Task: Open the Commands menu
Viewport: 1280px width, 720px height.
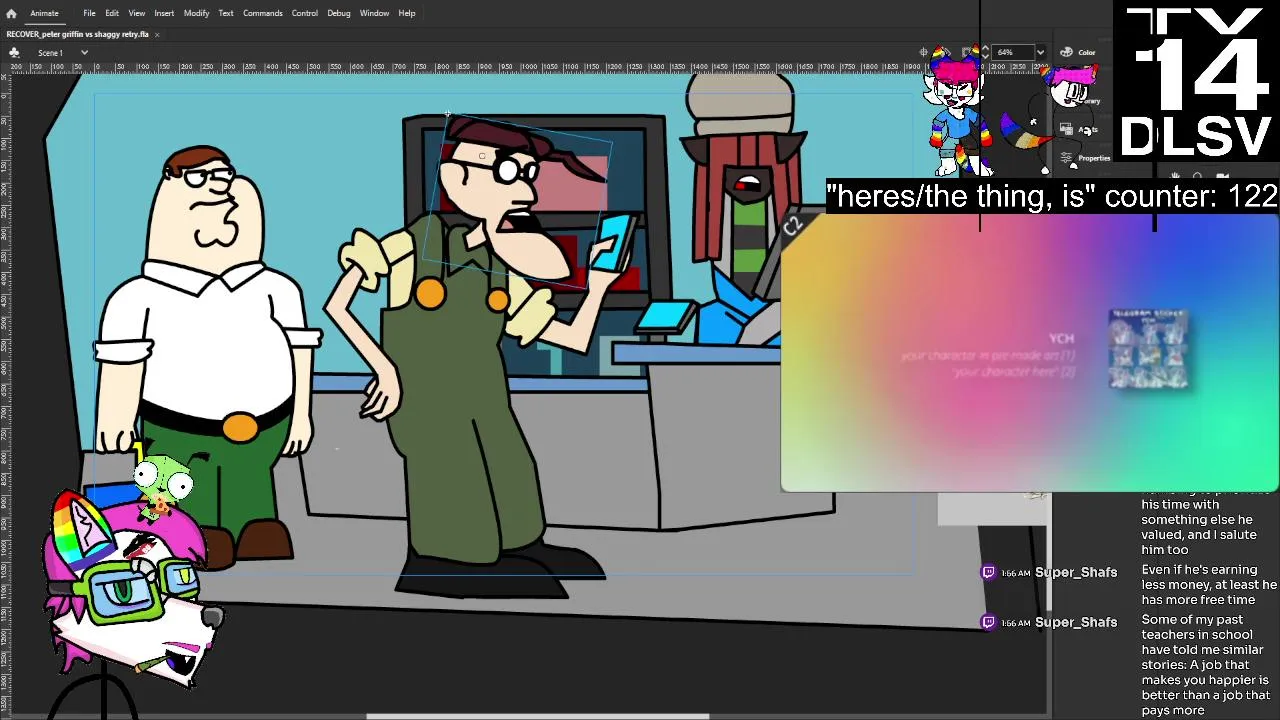Action: [x=263, y=13]
